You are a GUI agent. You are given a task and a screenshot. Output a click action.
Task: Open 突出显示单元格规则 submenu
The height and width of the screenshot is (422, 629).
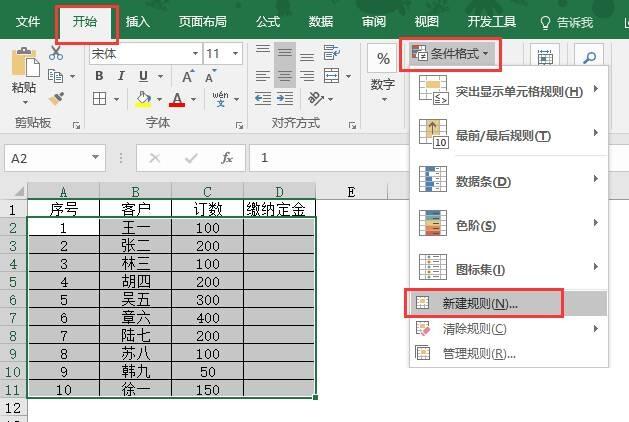coord(508,91)
